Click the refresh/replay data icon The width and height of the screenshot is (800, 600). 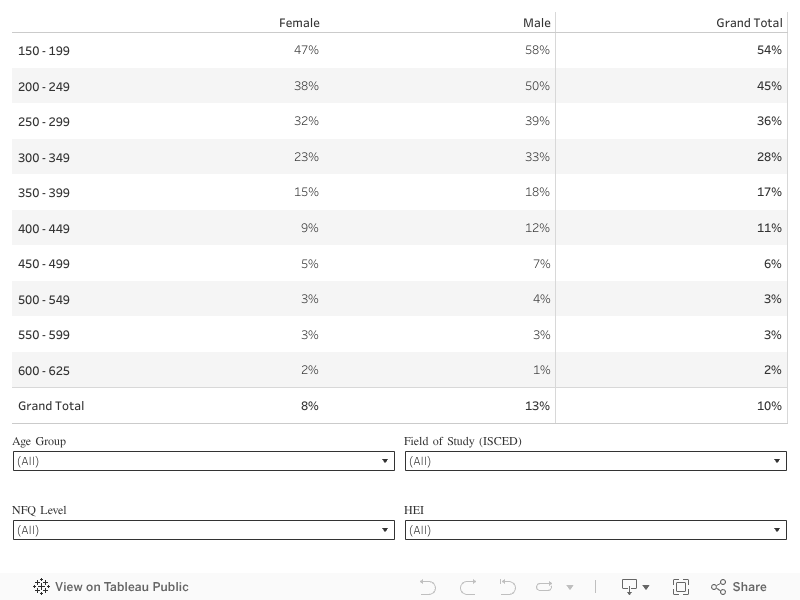coord(545,587)
